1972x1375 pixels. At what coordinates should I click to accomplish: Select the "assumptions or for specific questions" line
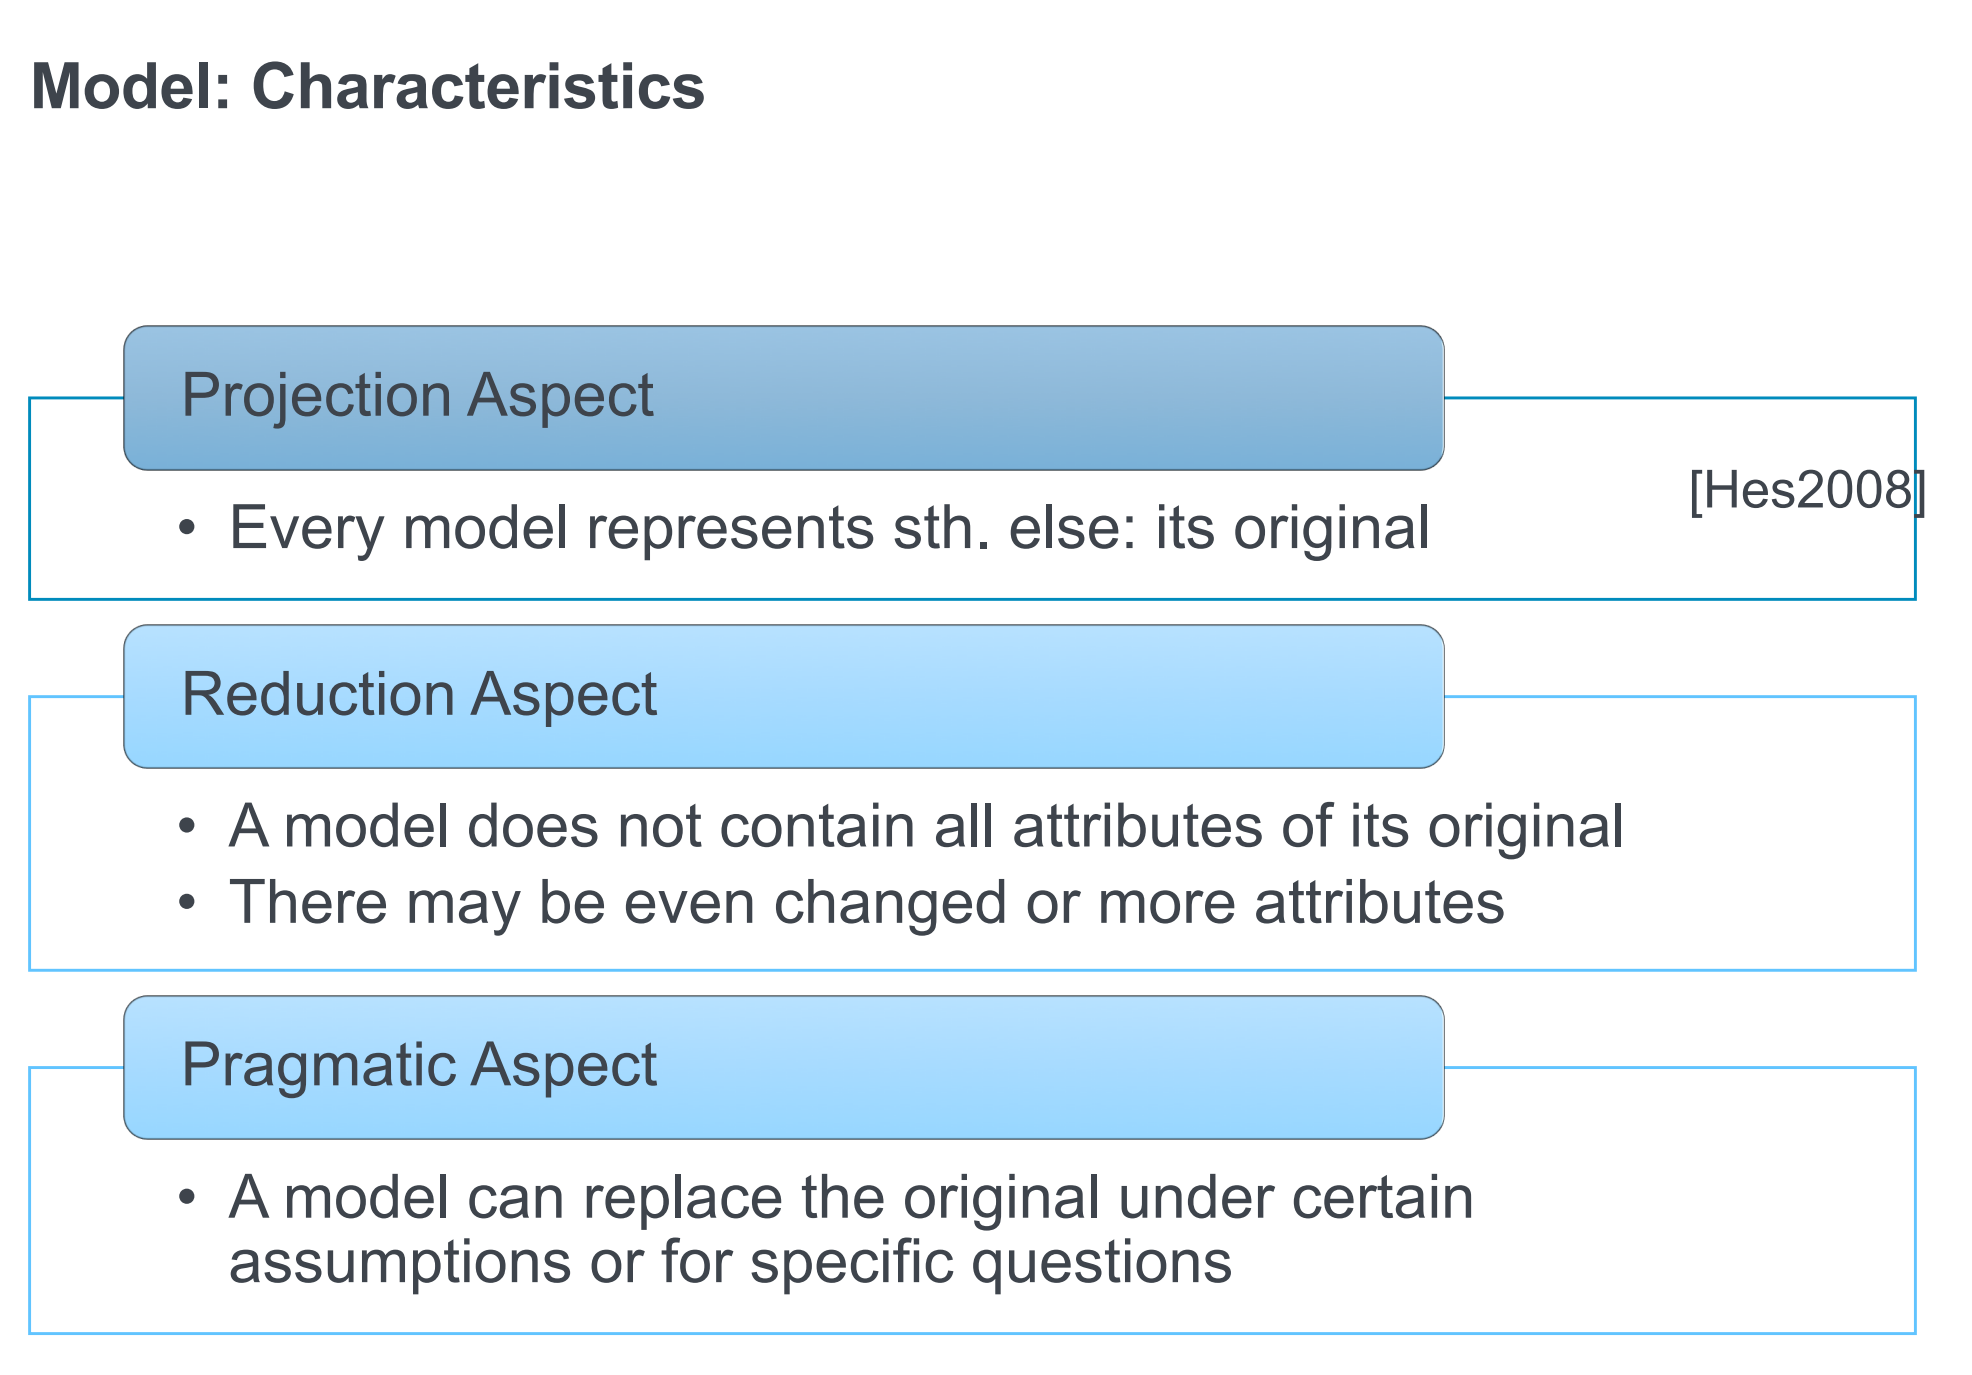[x=730, y=1262]
